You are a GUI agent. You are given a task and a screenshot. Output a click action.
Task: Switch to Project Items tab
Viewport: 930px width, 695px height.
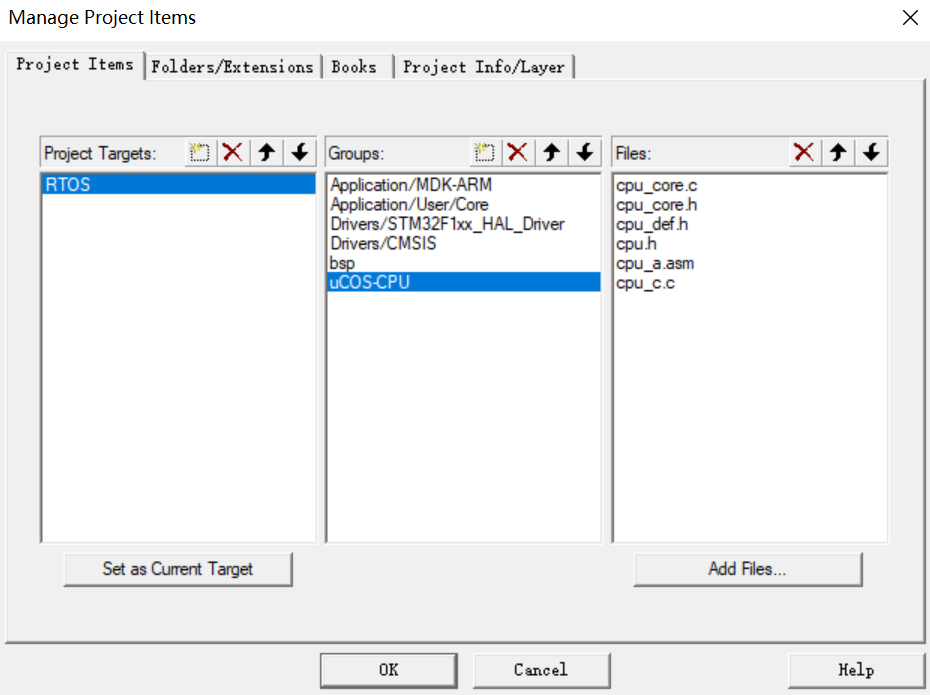coord(75,65)
